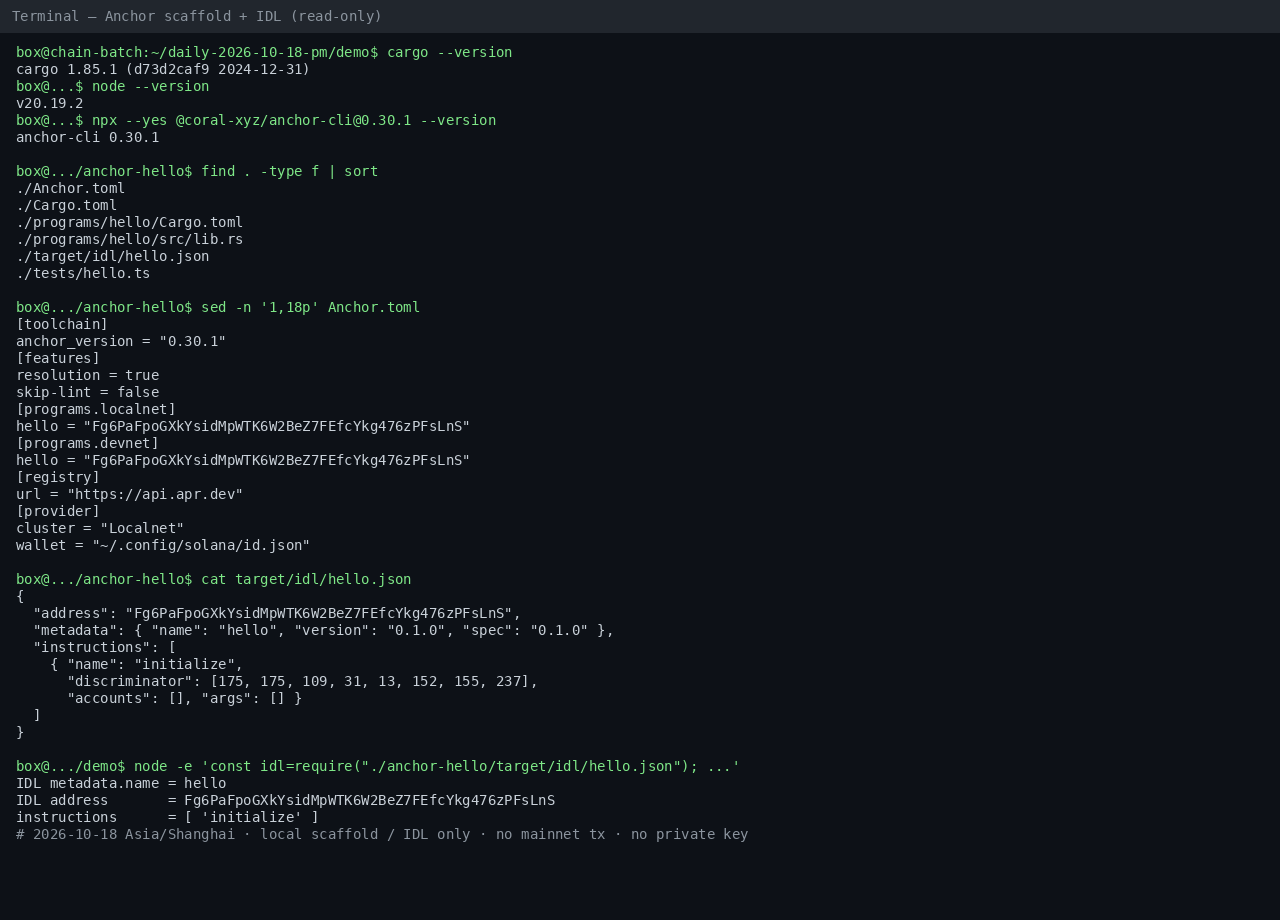
Task: Select the '[programs.localnet]' header
Action: coord(96,409)
